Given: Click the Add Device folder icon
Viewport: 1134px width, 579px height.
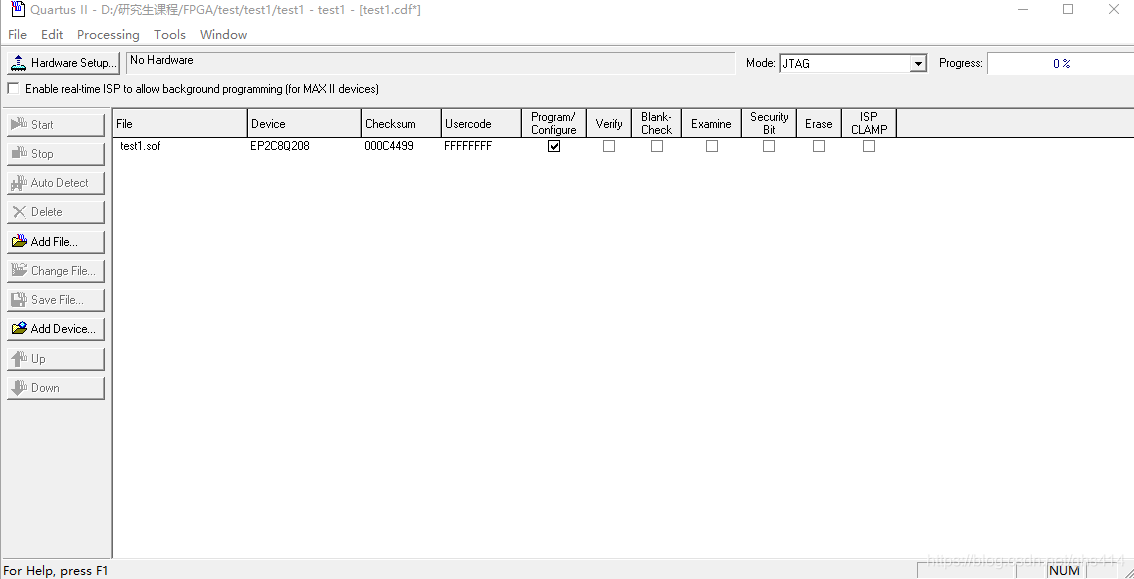Looking at the screenshot, I should pos(20,328).
